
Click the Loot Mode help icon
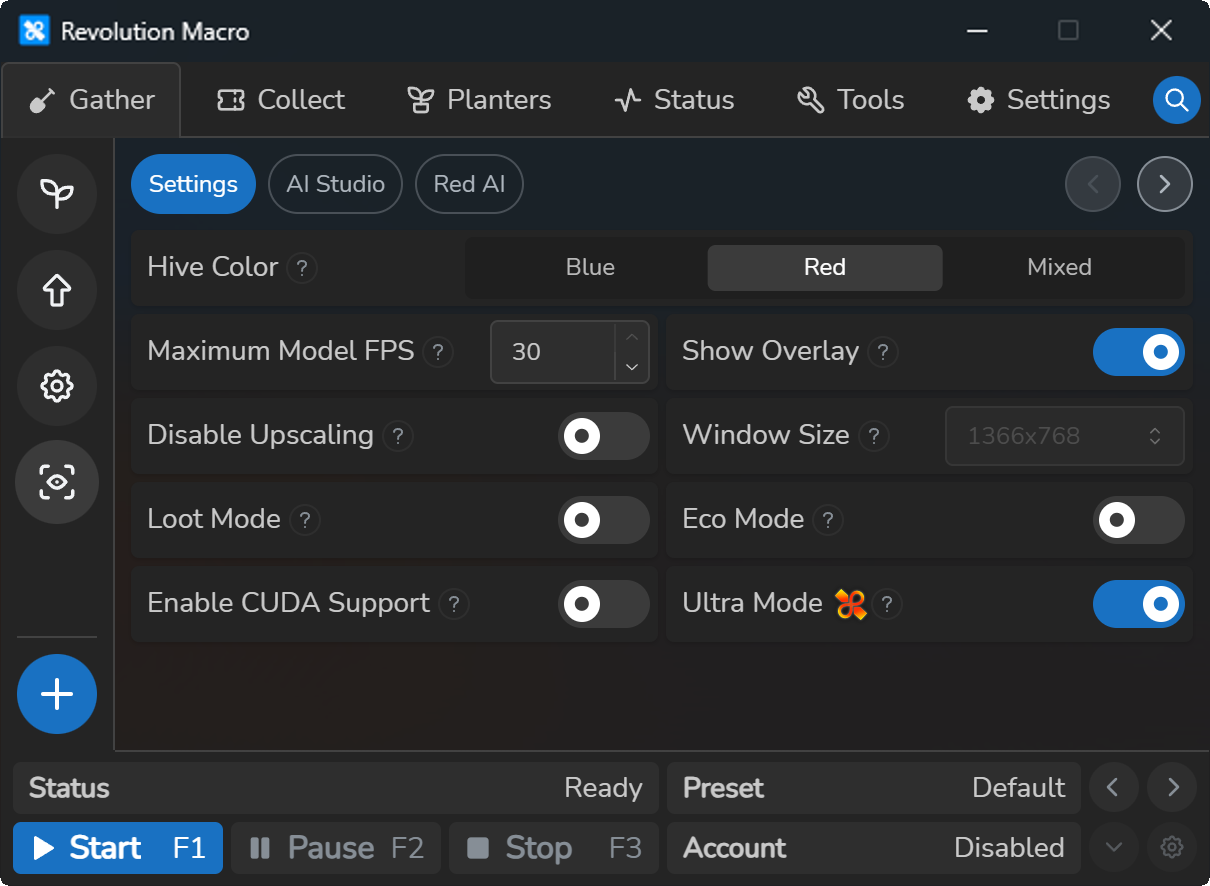[x=305, y=520]
